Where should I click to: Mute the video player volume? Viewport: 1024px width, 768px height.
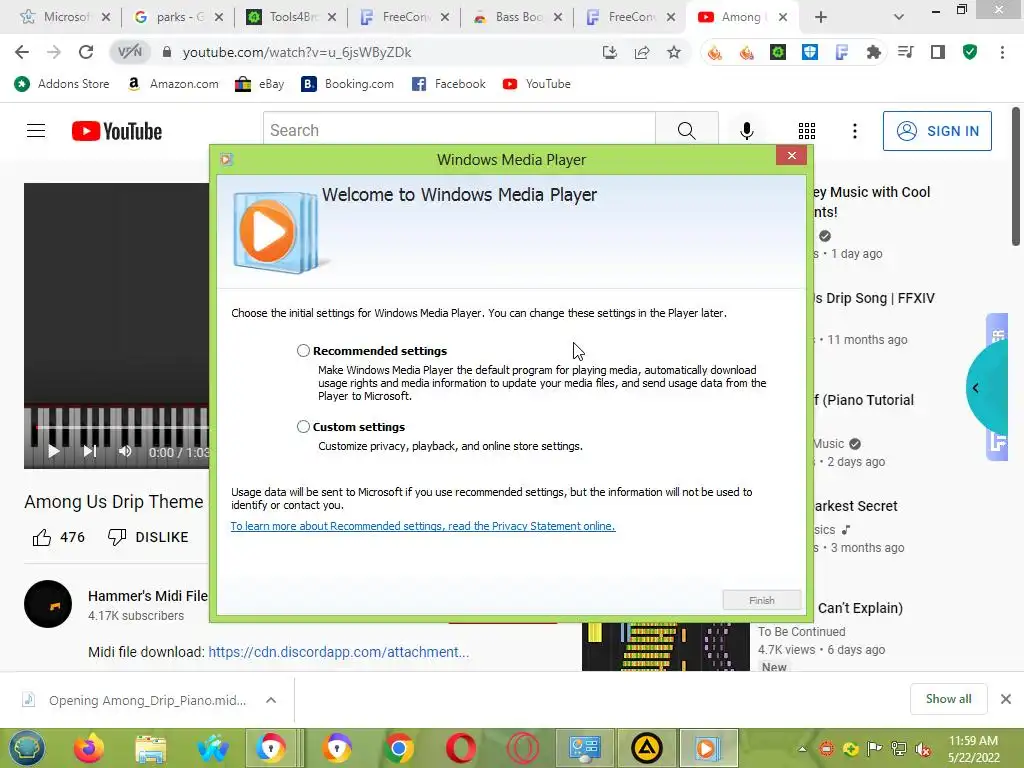tap(125, 451)
